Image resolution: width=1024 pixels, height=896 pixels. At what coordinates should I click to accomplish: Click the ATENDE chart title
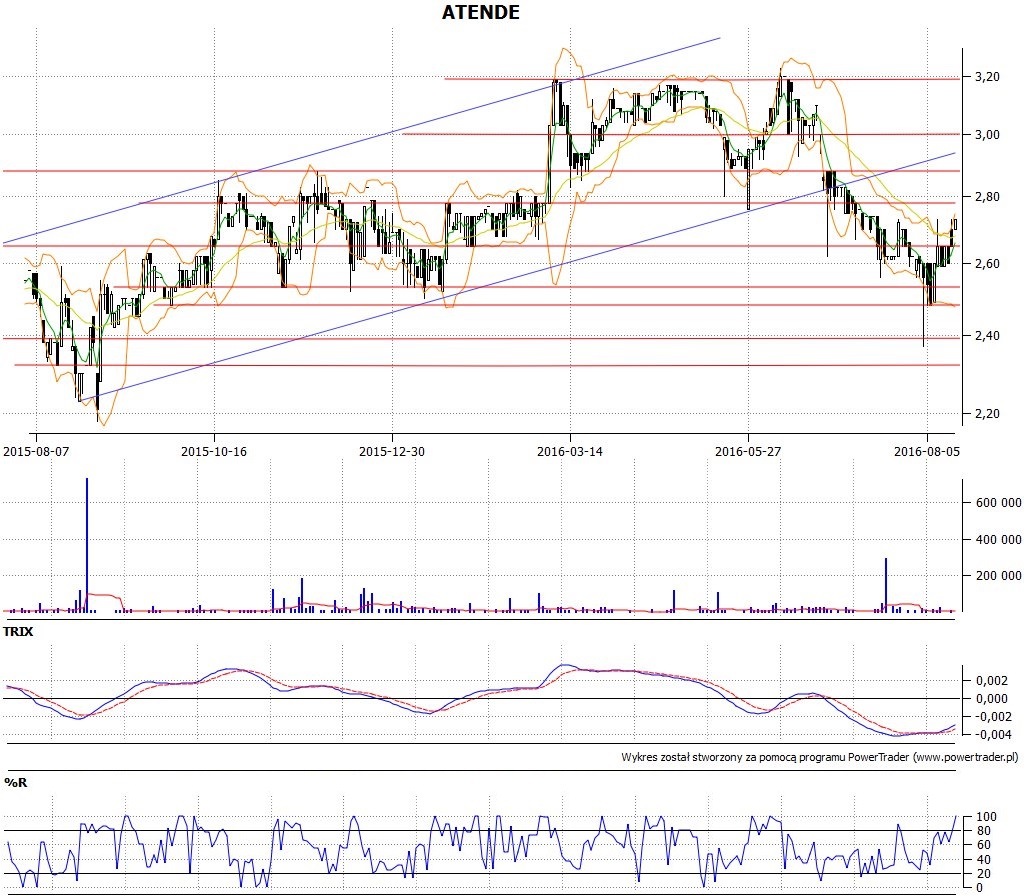481,12
